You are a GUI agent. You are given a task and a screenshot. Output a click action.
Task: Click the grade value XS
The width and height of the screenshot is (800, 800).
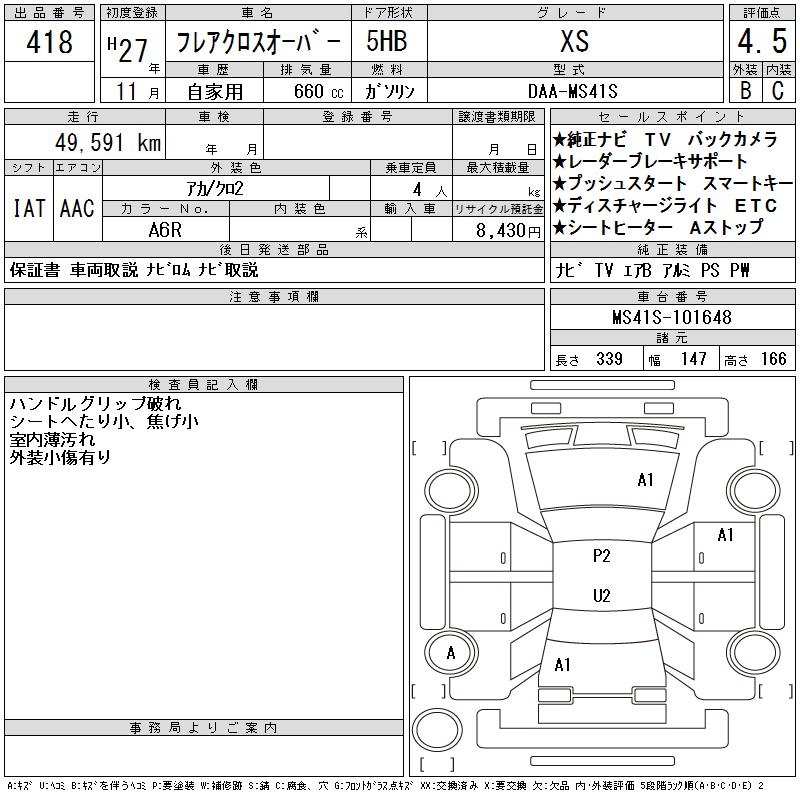pos(574,41)
